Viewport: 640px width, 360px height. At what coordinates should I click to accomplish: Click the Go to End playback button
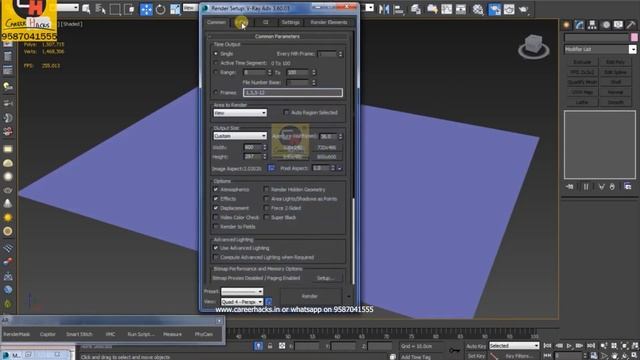(591, 346)
